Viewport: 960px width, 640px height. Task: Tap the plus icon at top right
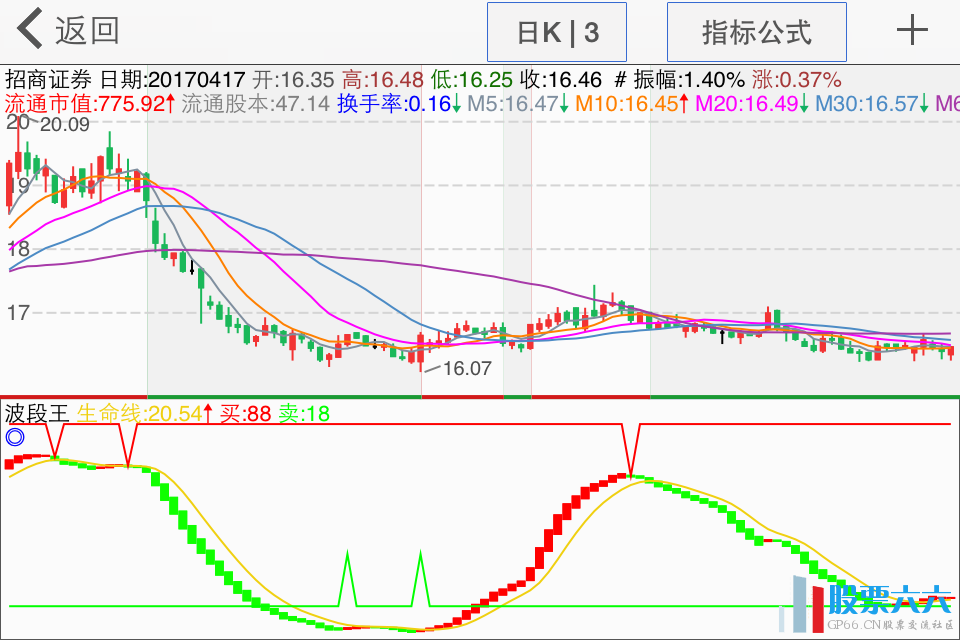point(912,31)
